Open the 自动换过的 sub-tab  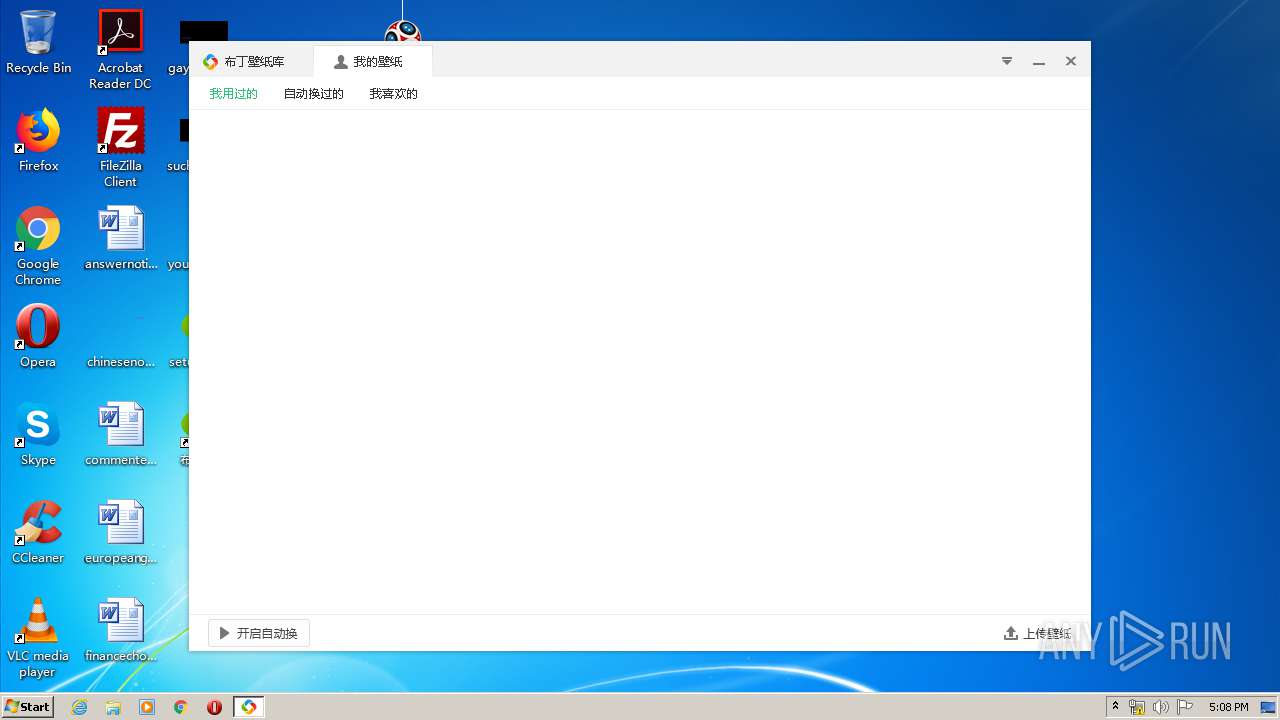pos(313,94)
